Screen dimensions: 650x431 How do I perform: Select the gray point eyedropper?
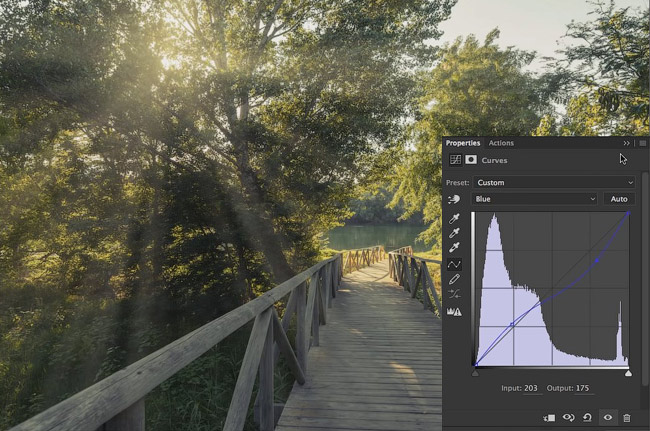click(x=454, y=233)
